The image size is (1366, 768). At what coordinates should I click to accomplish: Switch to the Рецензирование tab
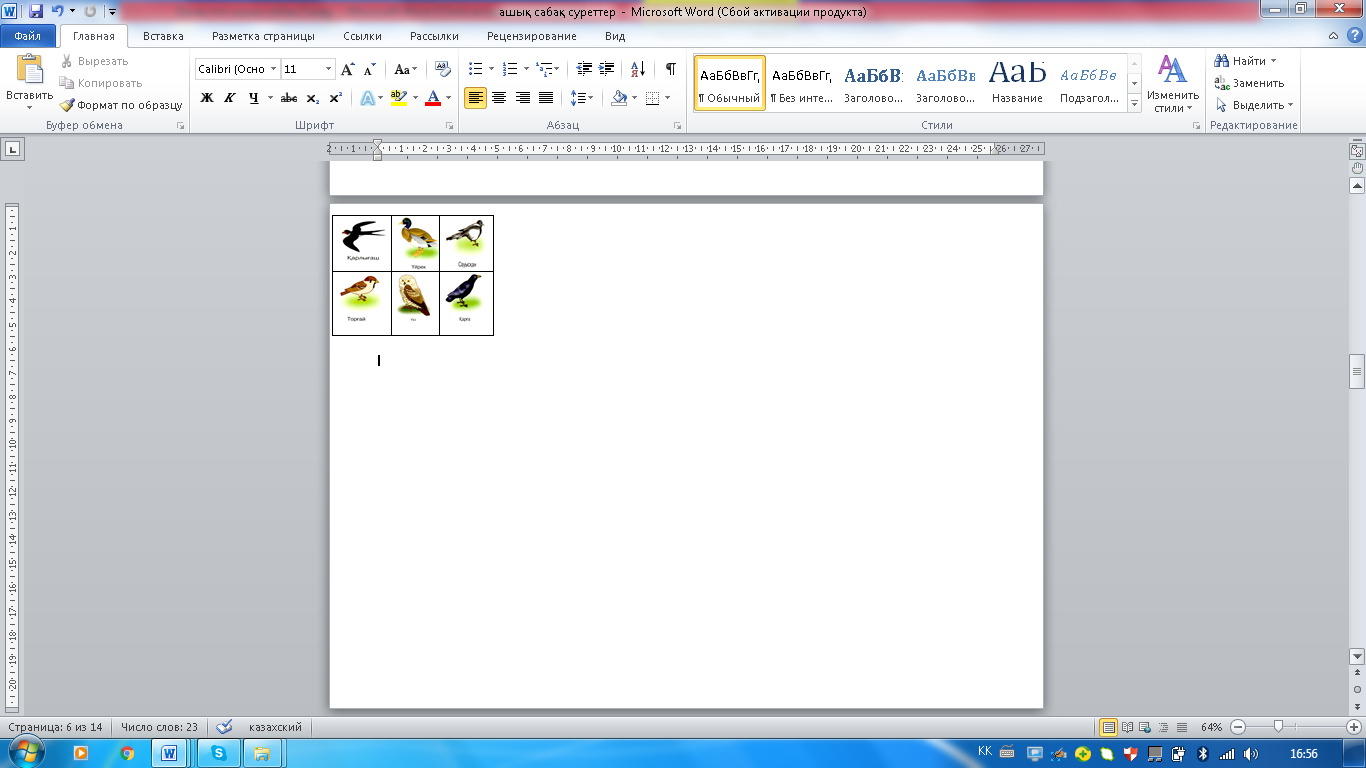(x=532, y=36)
